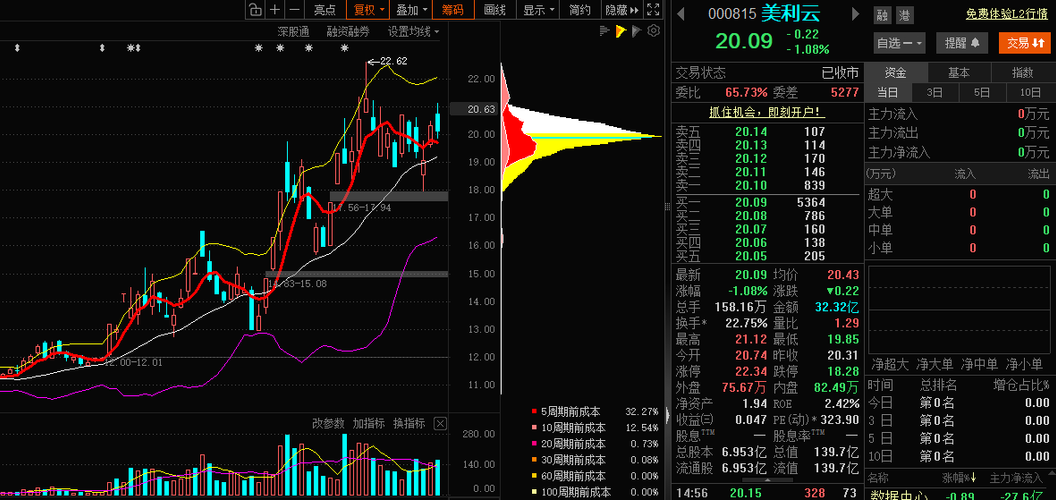Image resolution: width=1056 pixels, height=500 pixels.
Task: Select the 5日 period tab
Action: (982, 93)
